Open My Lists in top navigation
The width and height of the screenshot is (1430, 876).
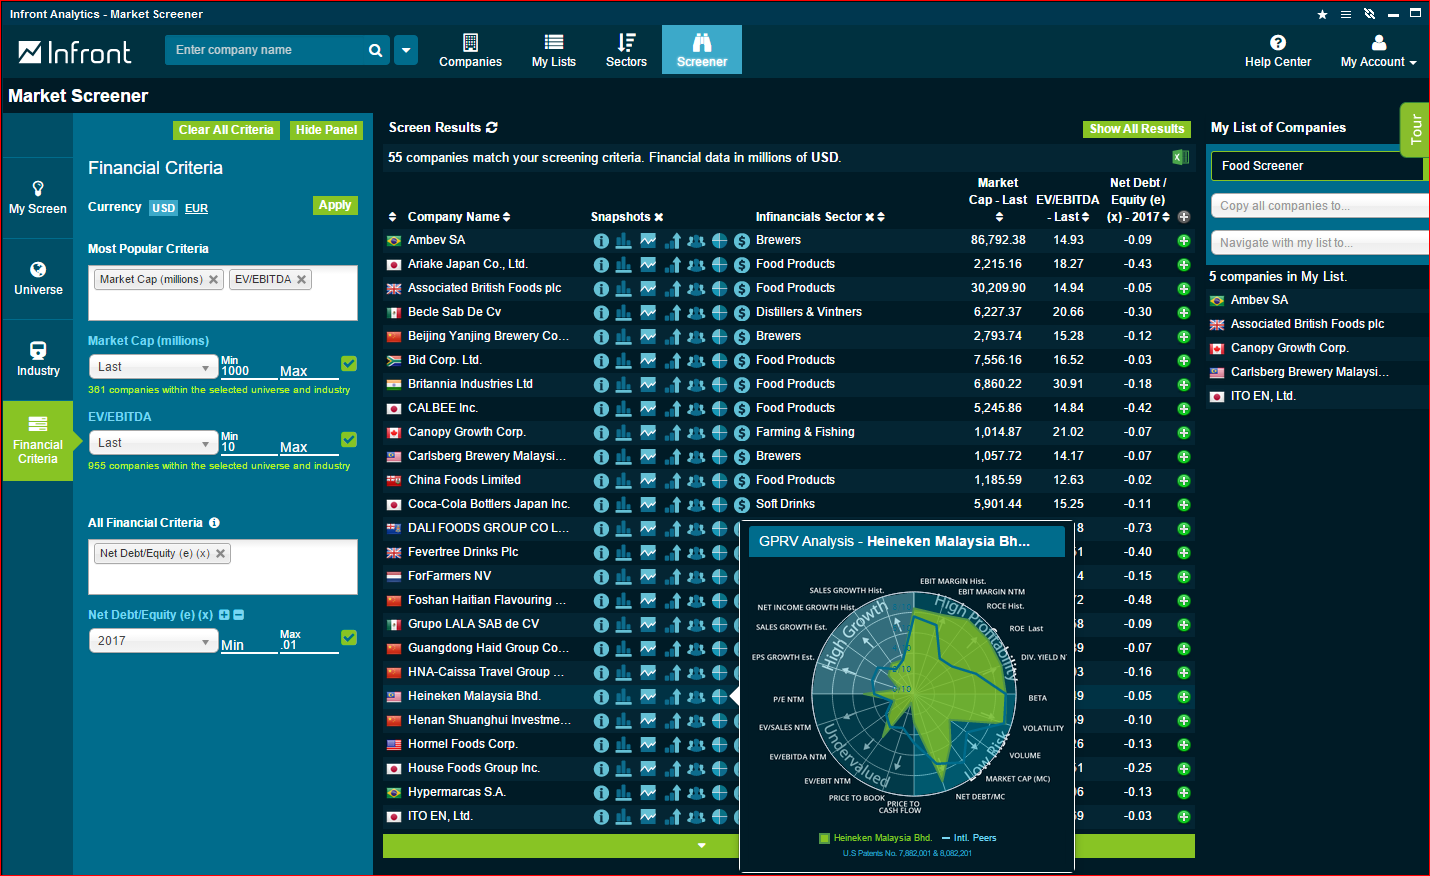click(x=554, y=51)
